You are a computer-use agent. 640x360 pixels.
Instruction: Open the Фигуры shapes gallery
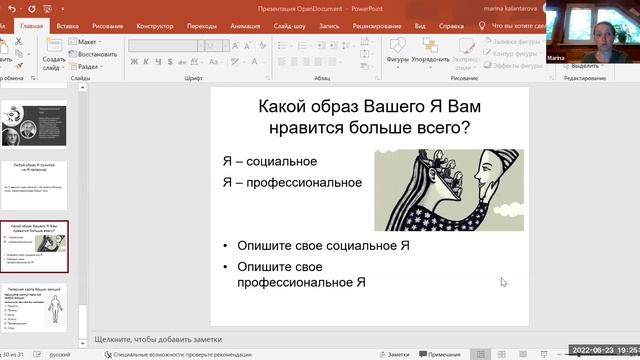pyautogui.click(x=398, y=52)
